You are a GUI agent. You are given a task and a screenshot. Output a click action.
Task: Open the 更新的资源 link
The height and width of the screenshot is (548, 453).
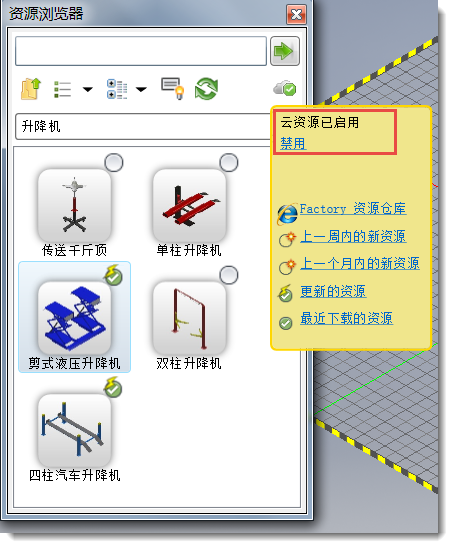333,291
